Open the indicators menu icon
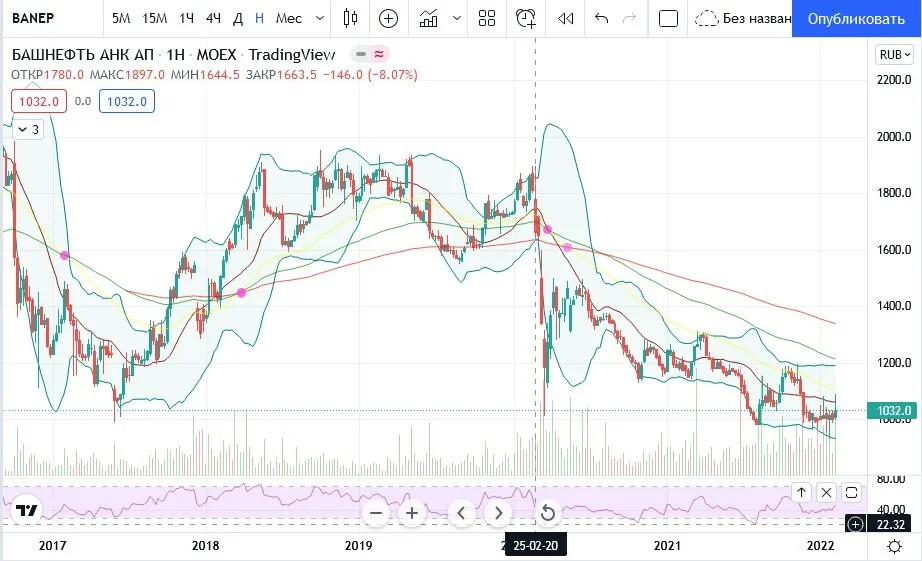Image resolution: width=922 pixels, height=561 pixels. tap(429, 18)
